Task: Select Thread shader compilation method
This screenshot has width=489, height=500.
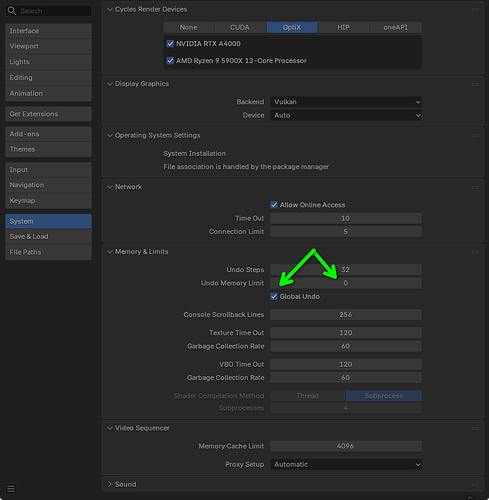Action: (x=308, y=396)
